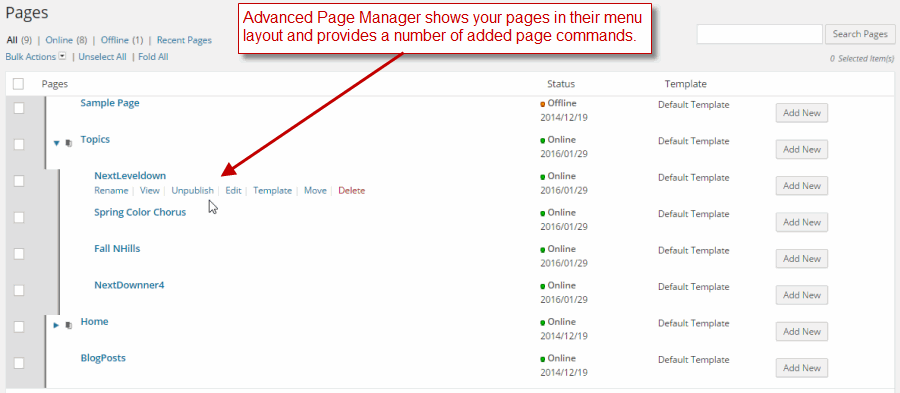The width and height of the screenshot is (900, 393).
Task: Unpublish the NextLeveldown page
Action: (x=193, y=190)
